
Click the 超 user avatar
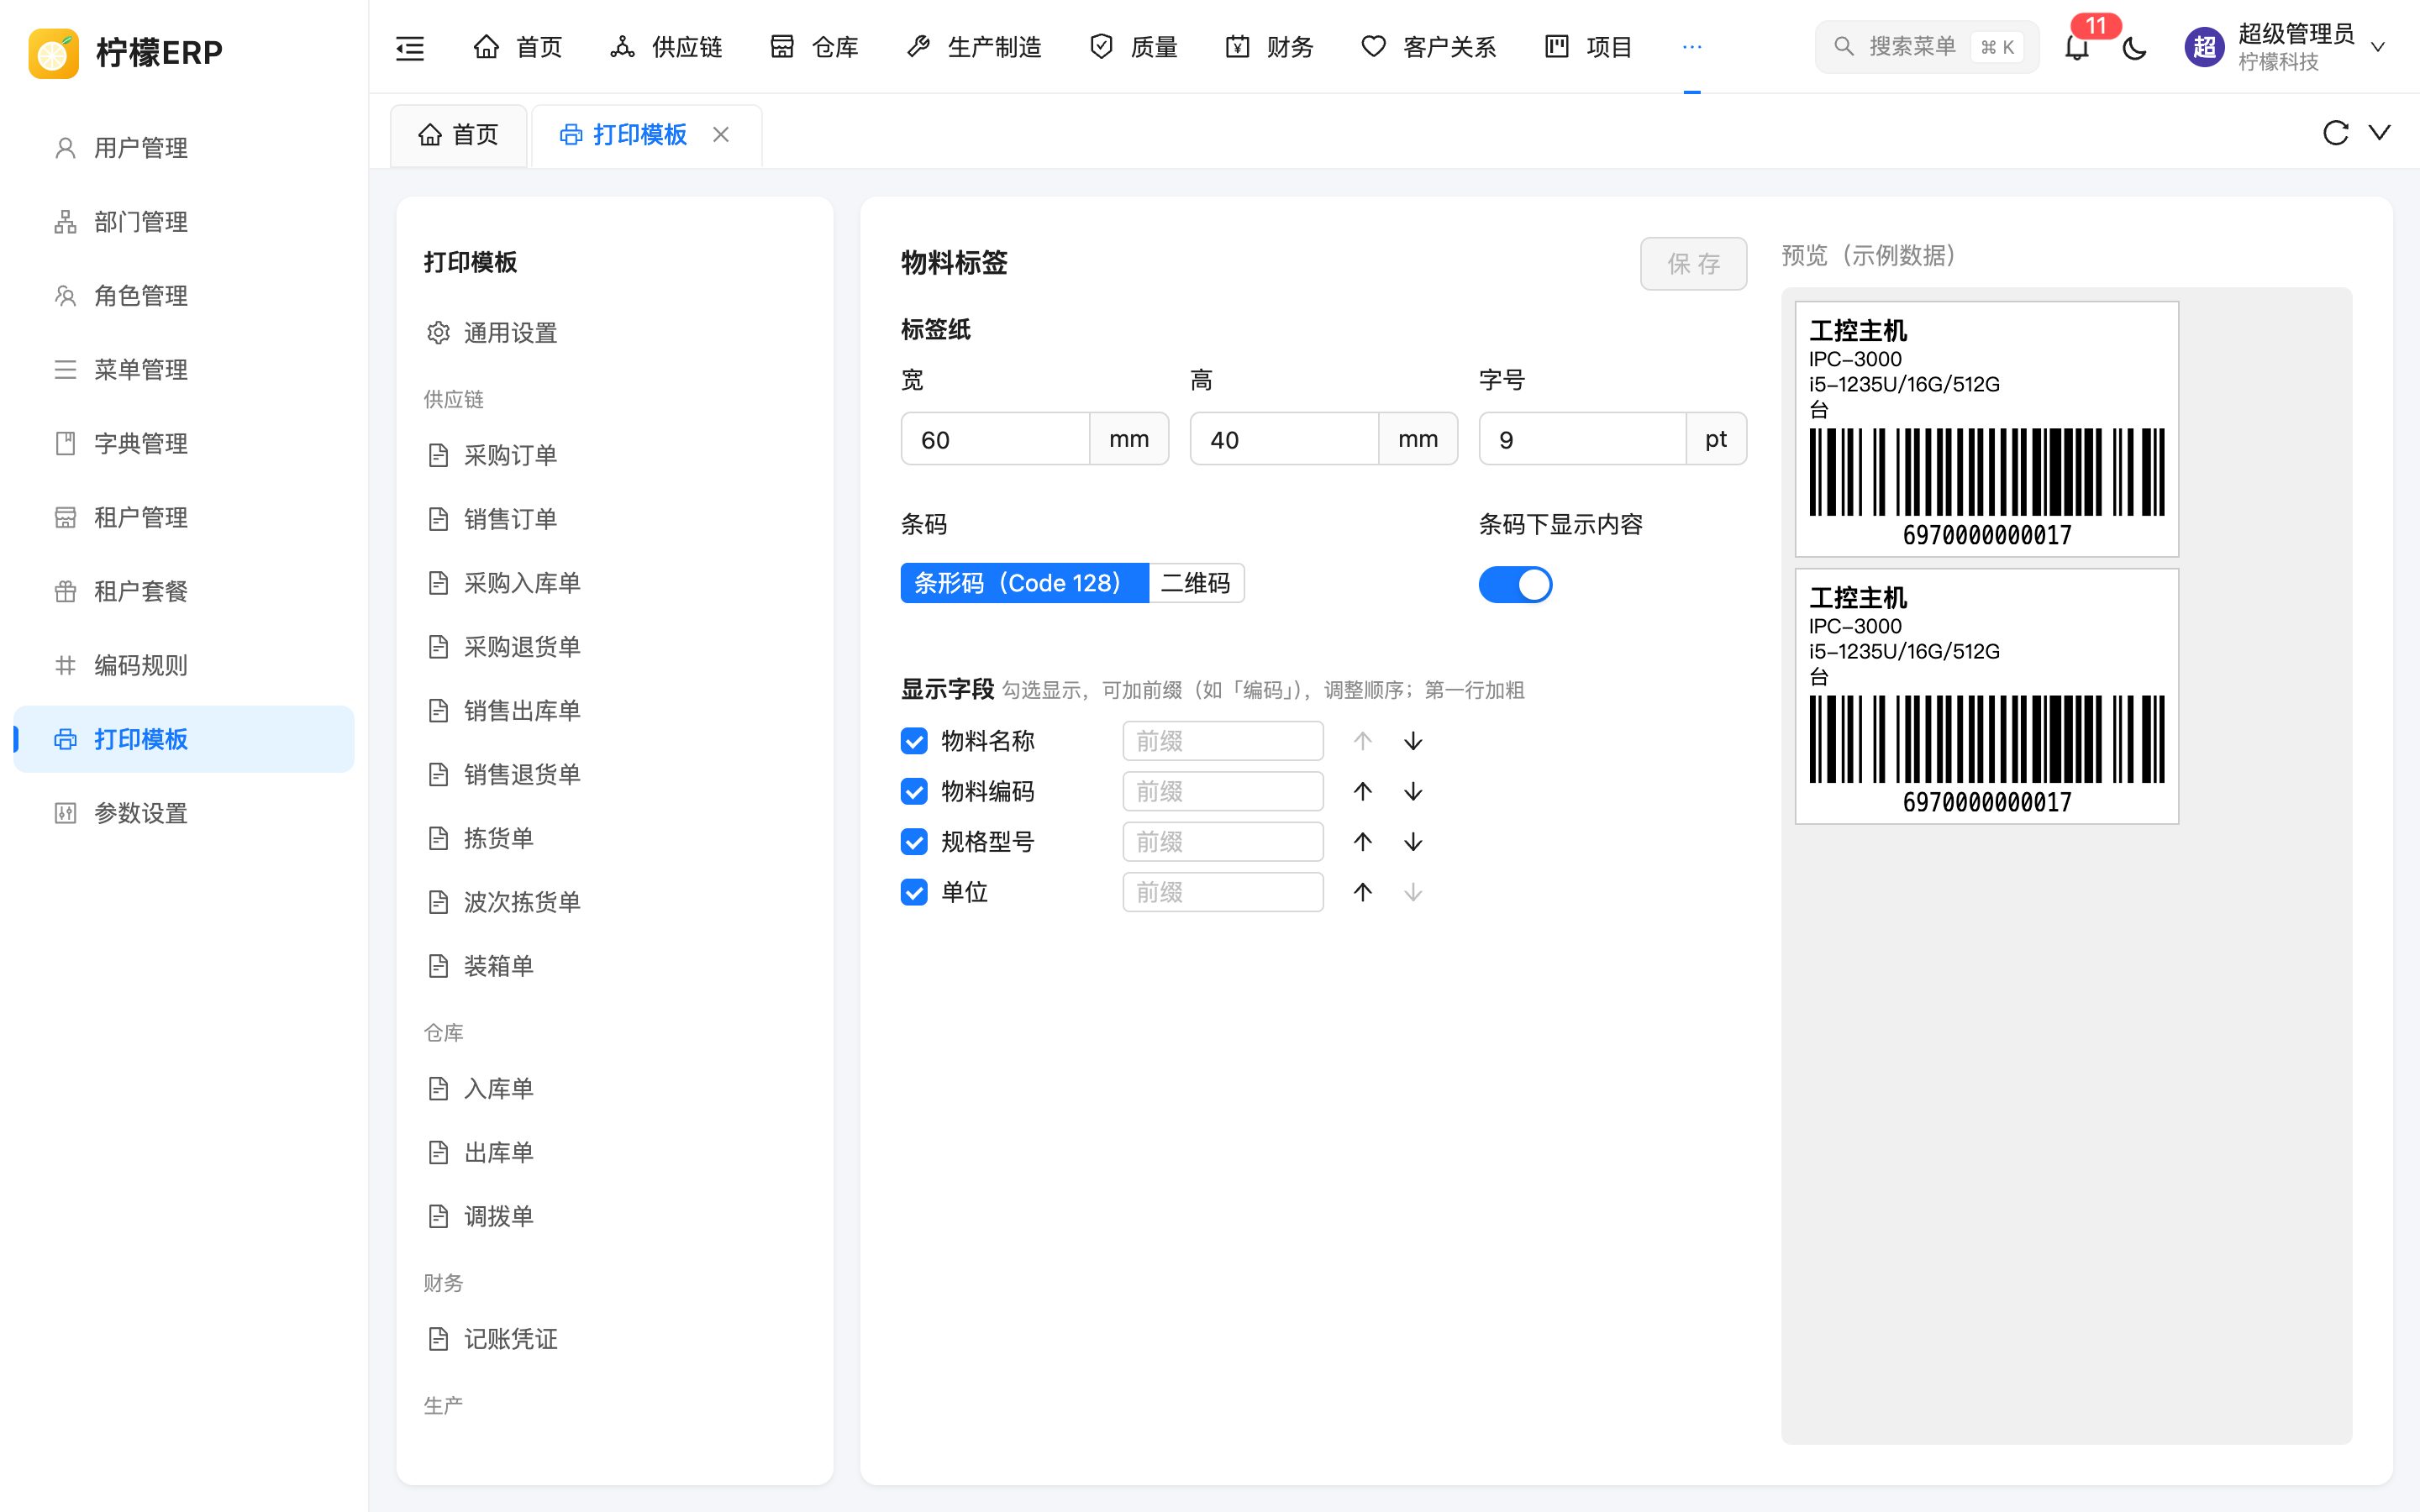coord(2203,47)
